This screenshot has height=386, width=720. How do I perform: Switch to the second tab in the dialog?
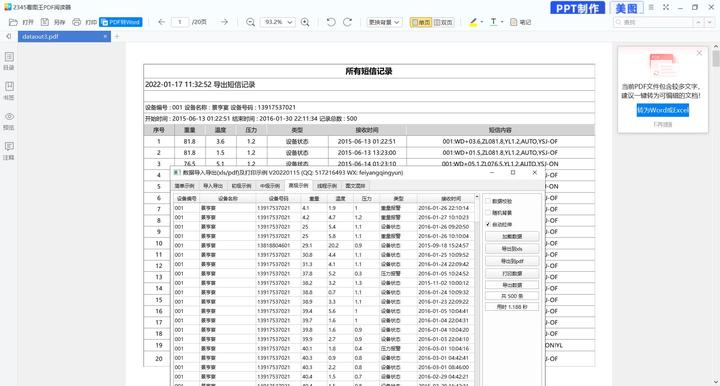click(213, 186)
